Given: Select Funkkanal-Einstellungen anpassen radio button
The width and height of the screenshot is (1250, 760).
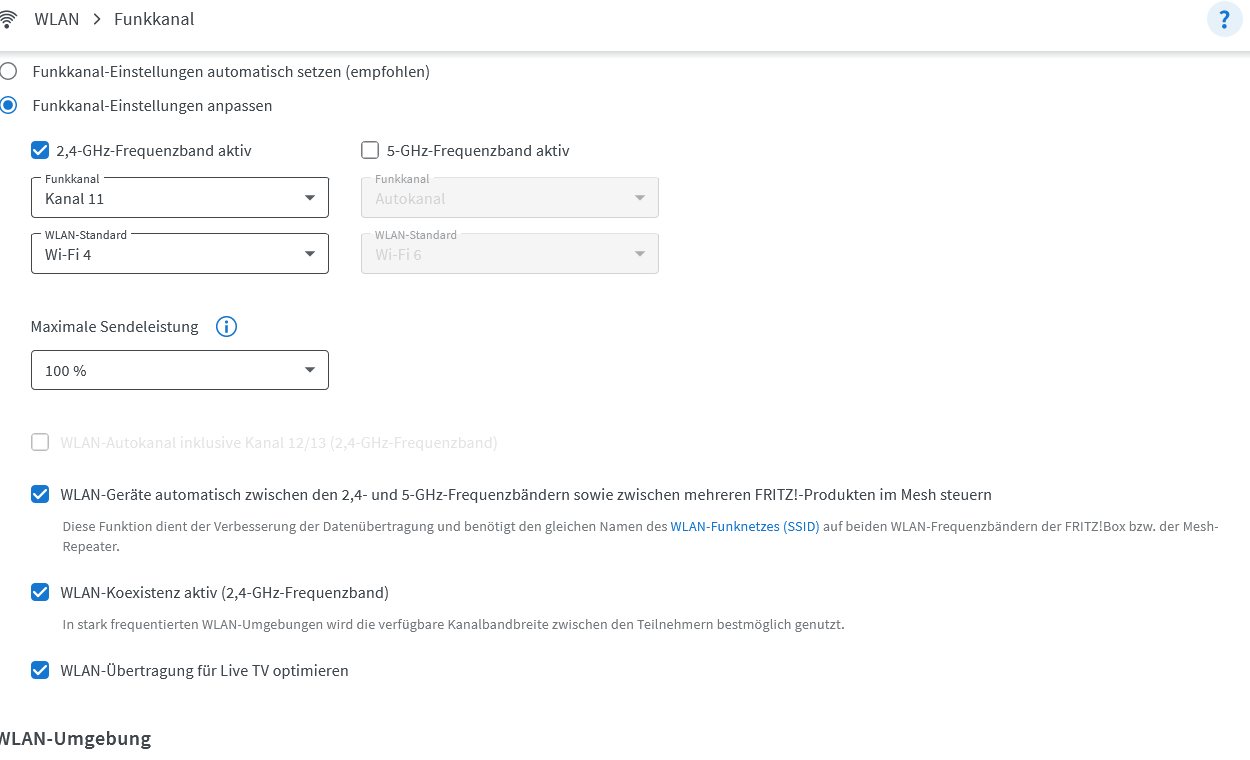Looking at the screenshot, I should point(8,105).
